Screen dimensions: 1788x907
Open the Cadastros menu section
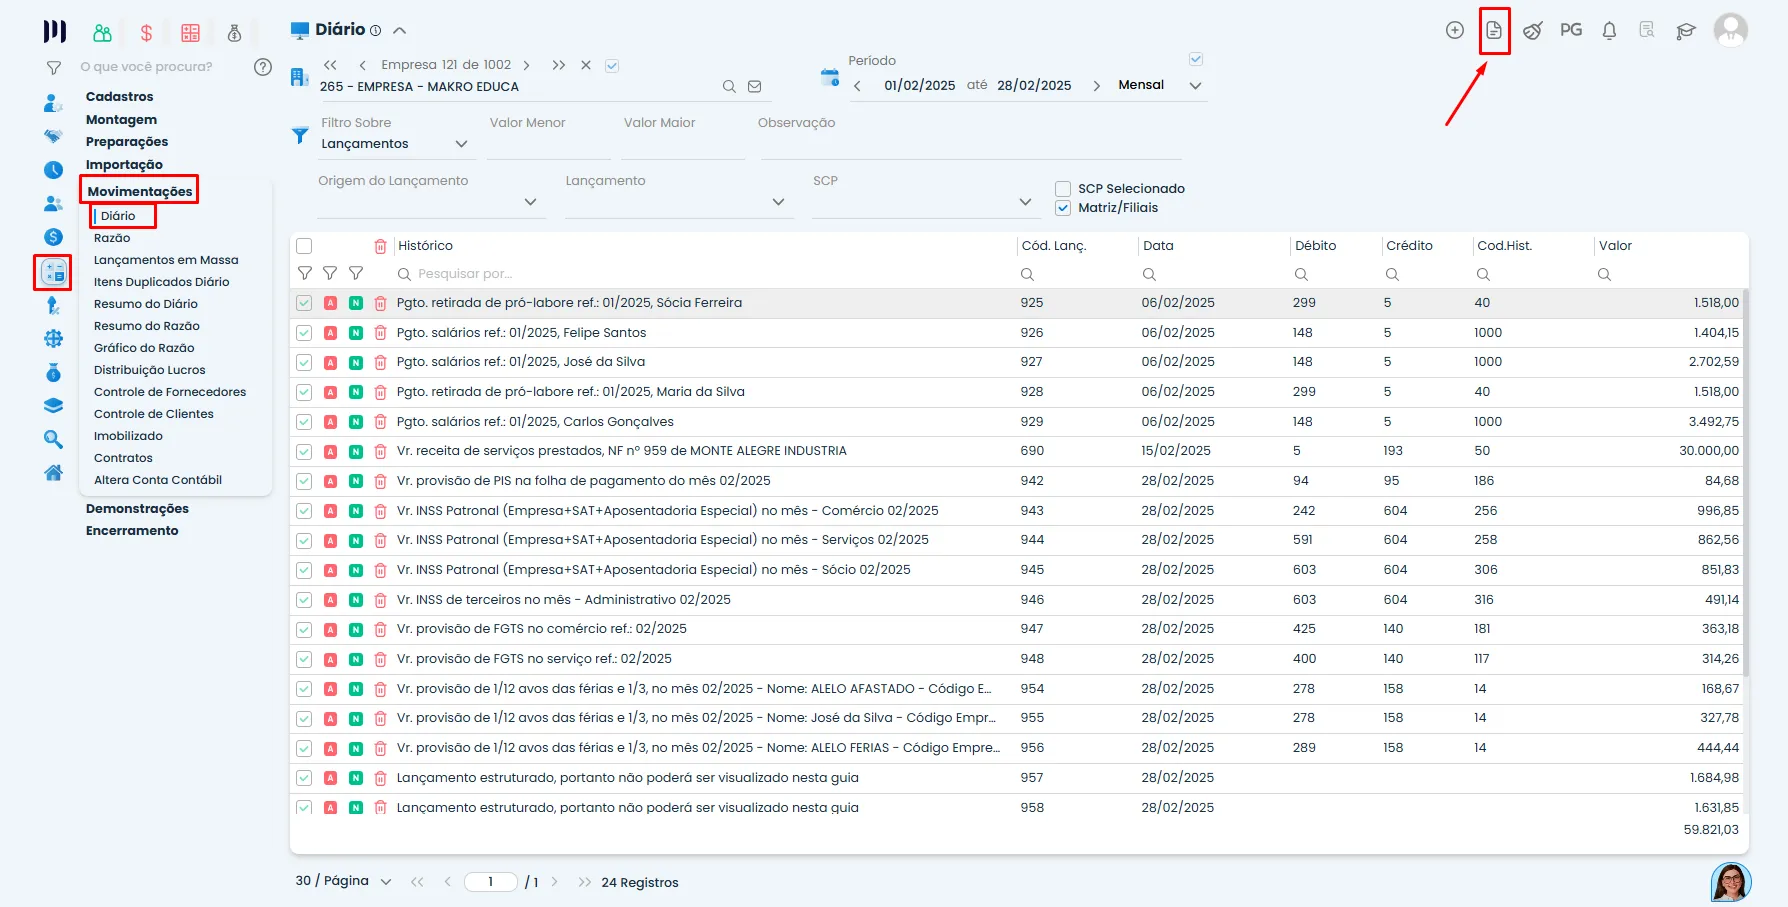pyautogui.click(x=120, y=97)
